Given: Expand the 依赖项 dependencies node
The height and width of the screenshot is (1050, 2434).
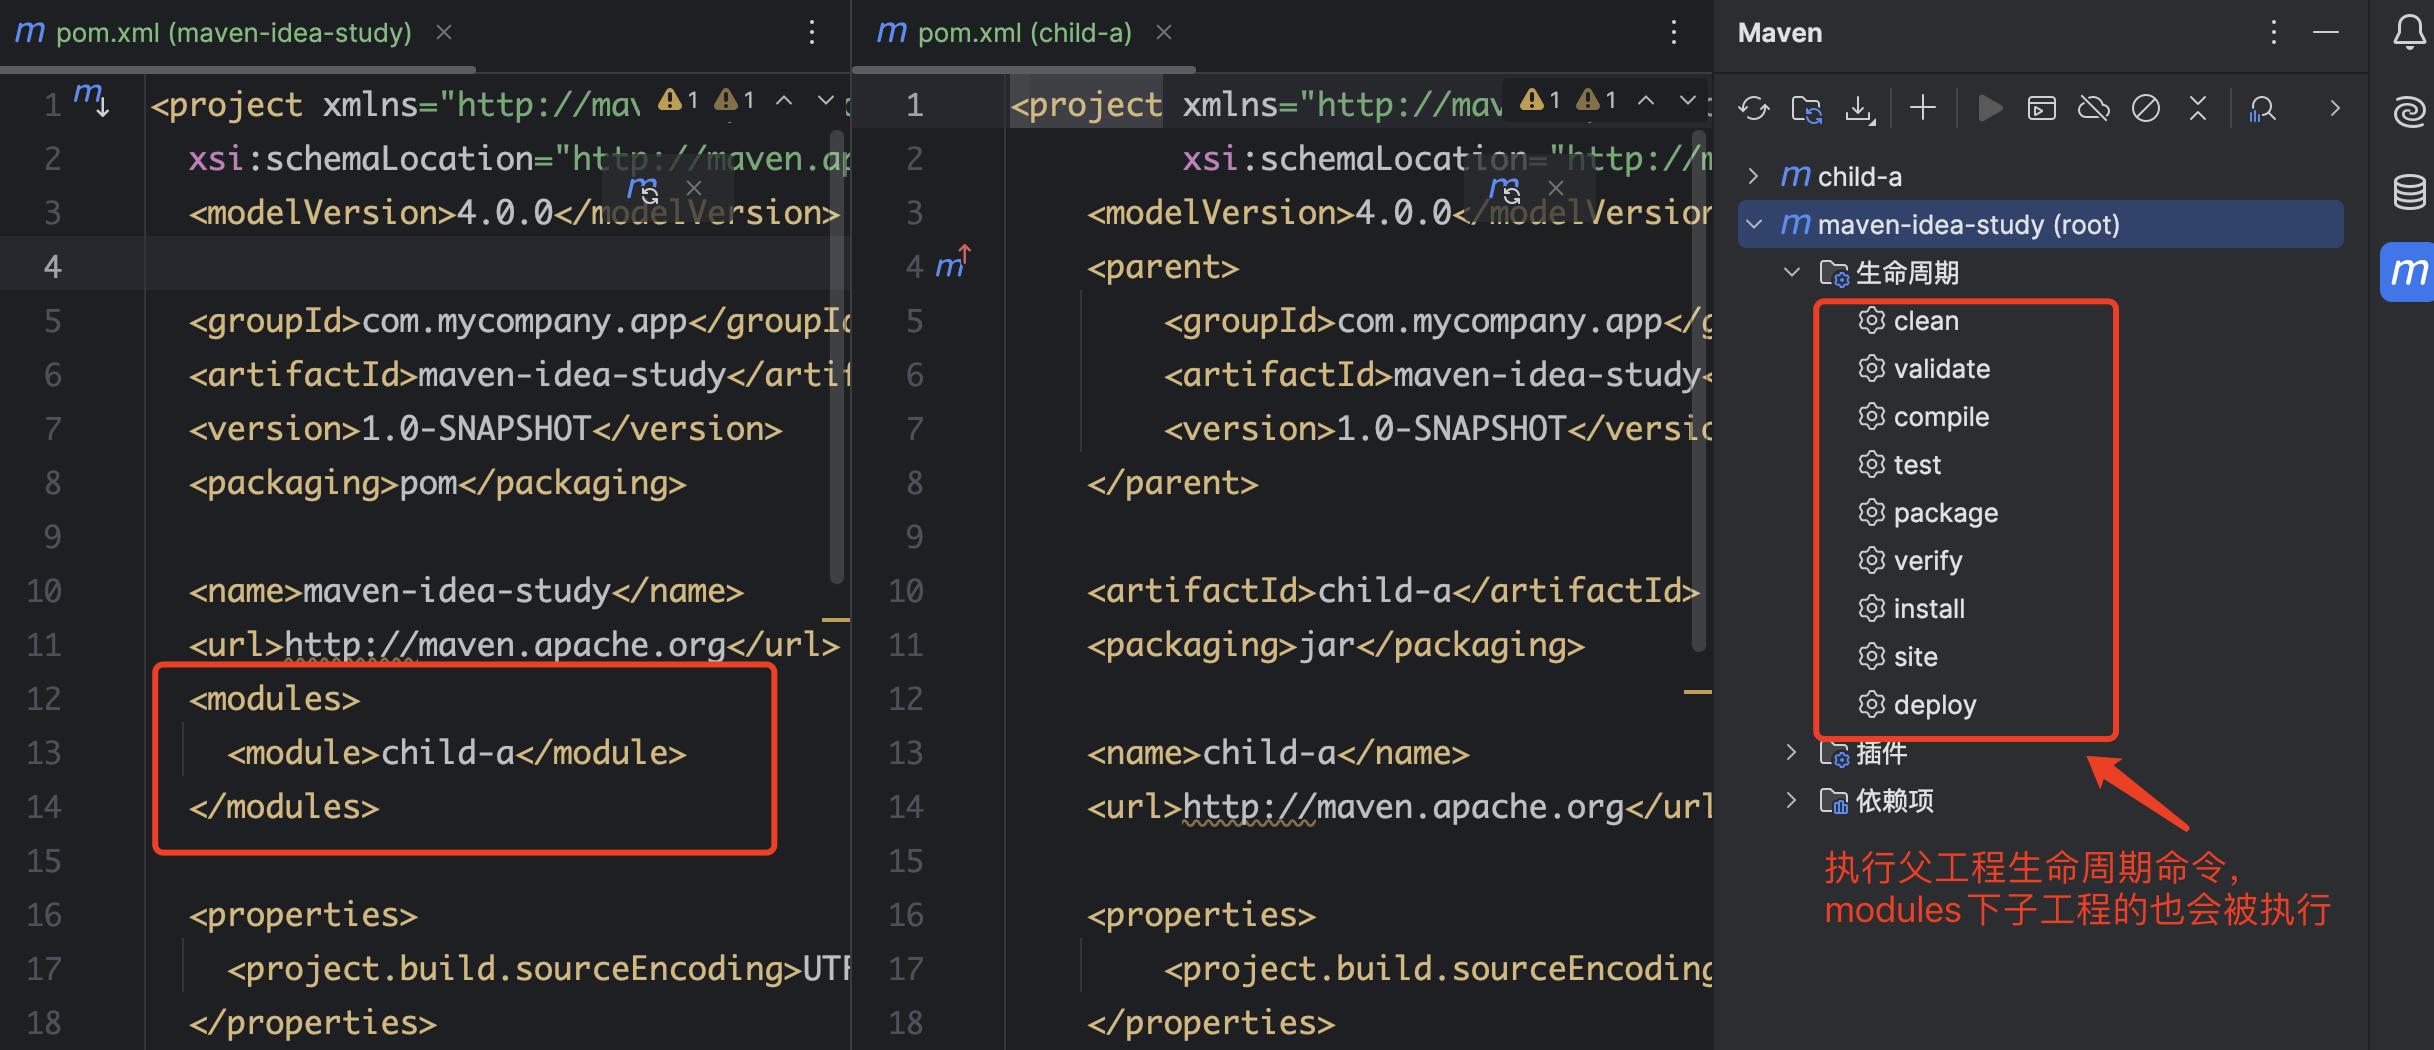Looking at the screenshot, I should [1792, 801].
